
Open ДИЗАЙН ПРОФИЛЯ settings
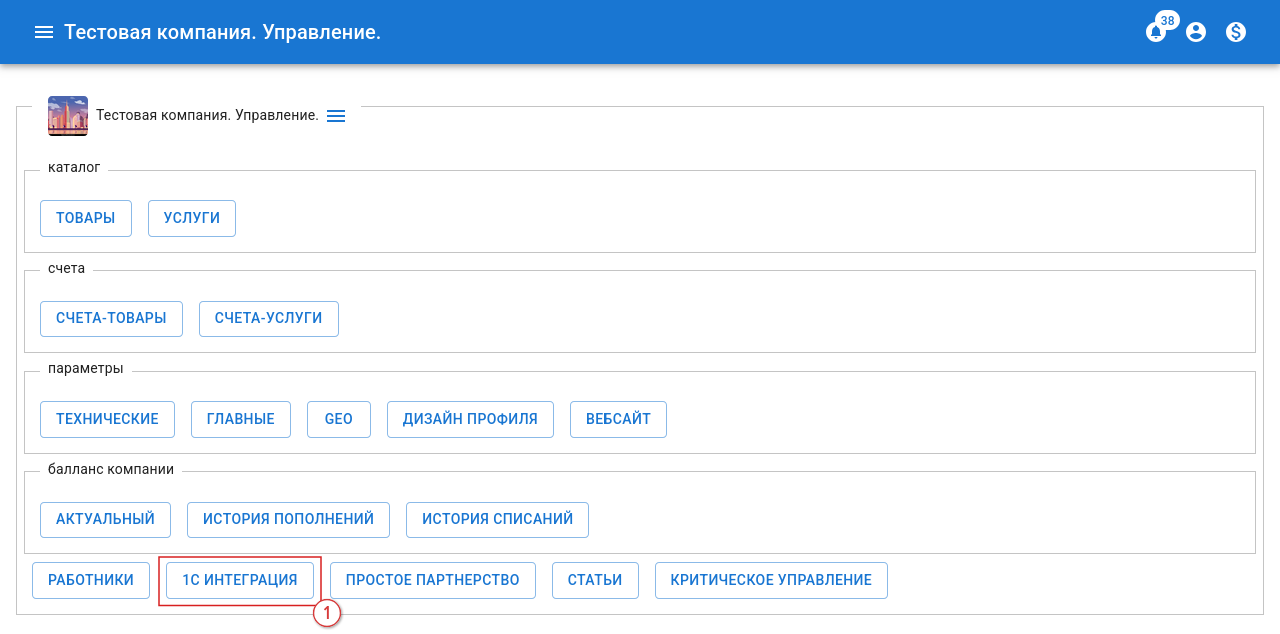pos(470,419)
